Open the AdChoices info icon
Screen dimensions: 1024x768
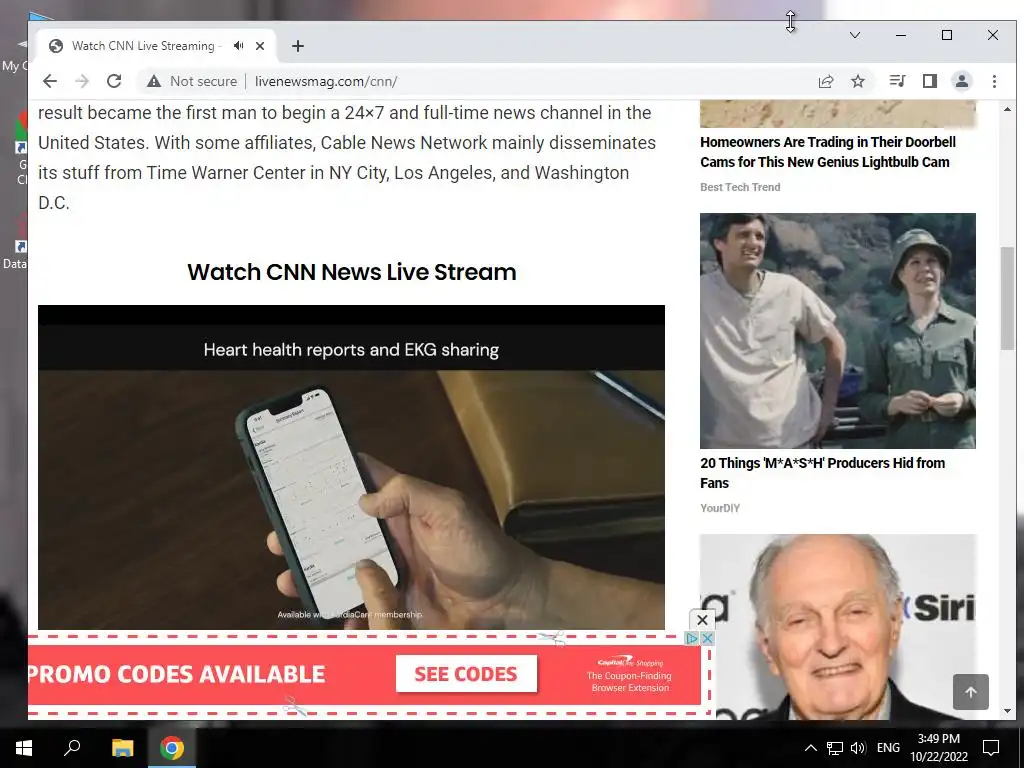tap(692, 638)
